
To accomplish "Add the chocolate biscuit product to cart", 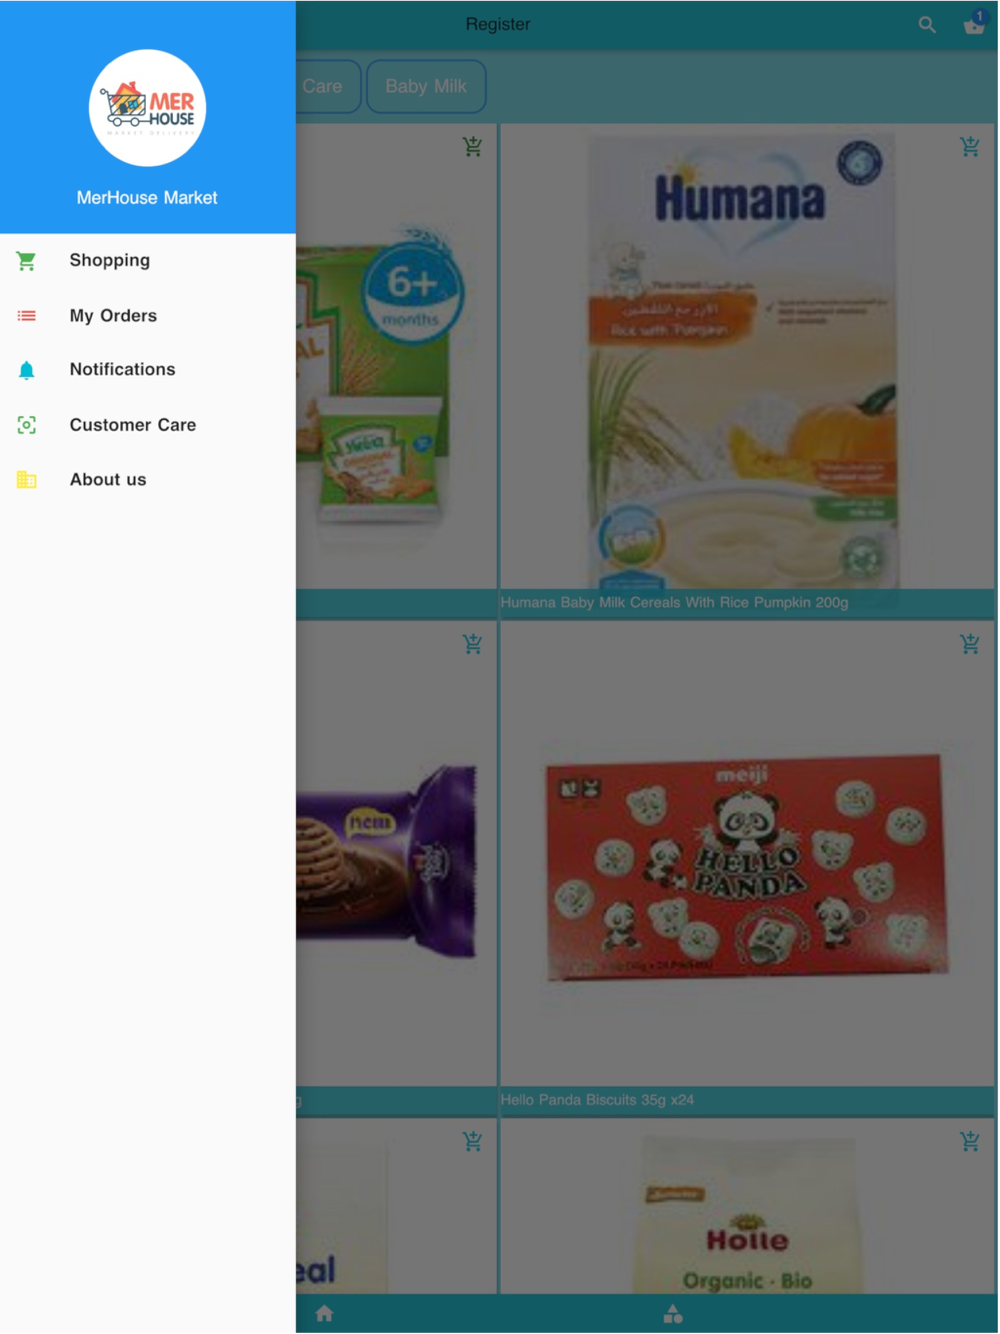I will (473, 644).
